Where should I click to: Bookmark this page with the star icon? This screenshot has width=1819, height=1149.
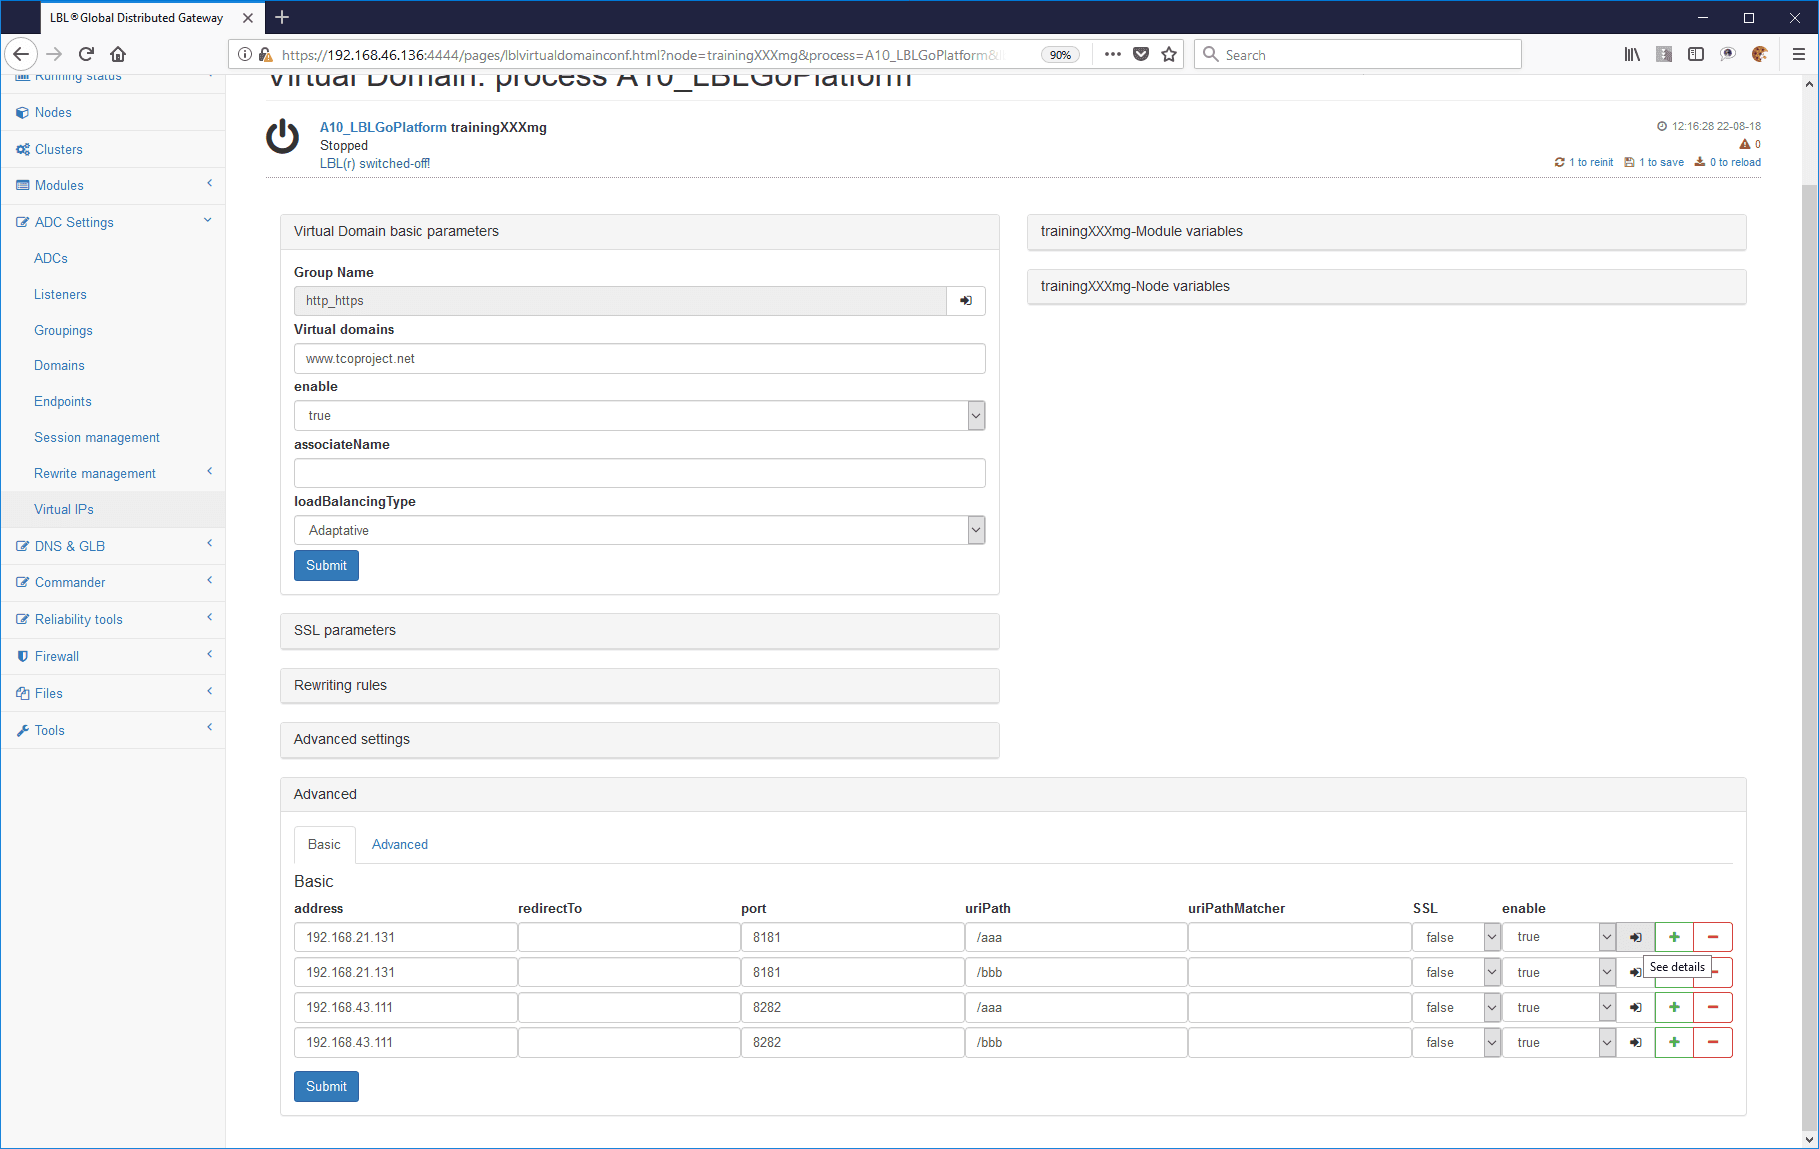tap(1169, 54)
